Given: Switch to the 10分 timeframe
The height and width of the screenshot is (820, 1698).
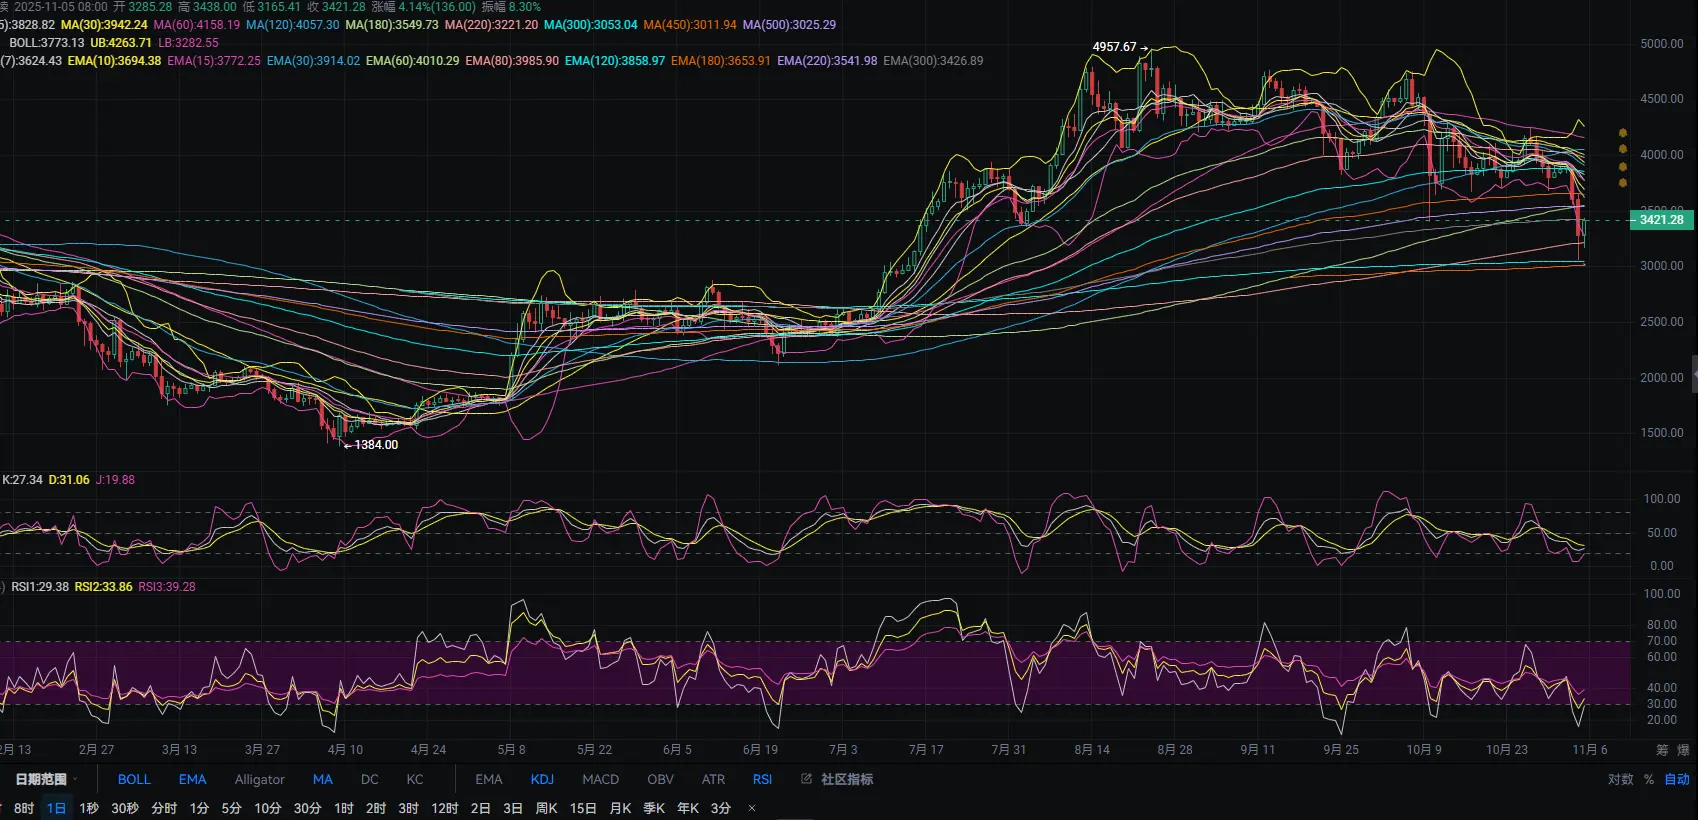Looking at the screenshot, I should pyautogui.click(x=267, y=808).
